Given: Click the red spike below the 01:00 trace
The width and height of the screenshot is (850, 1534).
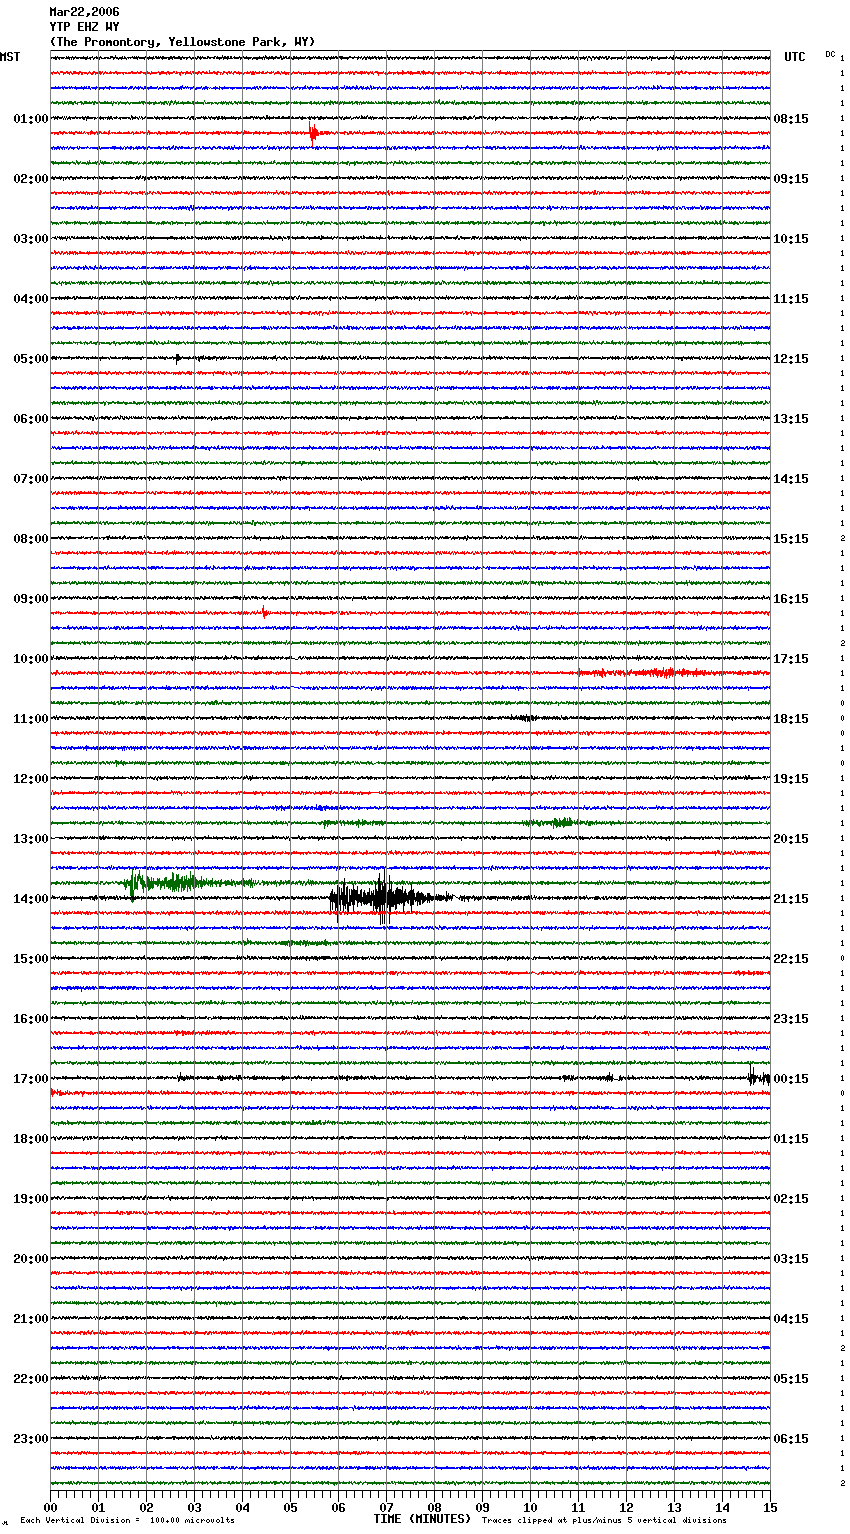Looking at the screenshot, I should pyautogui.click(x=314, y=133).
